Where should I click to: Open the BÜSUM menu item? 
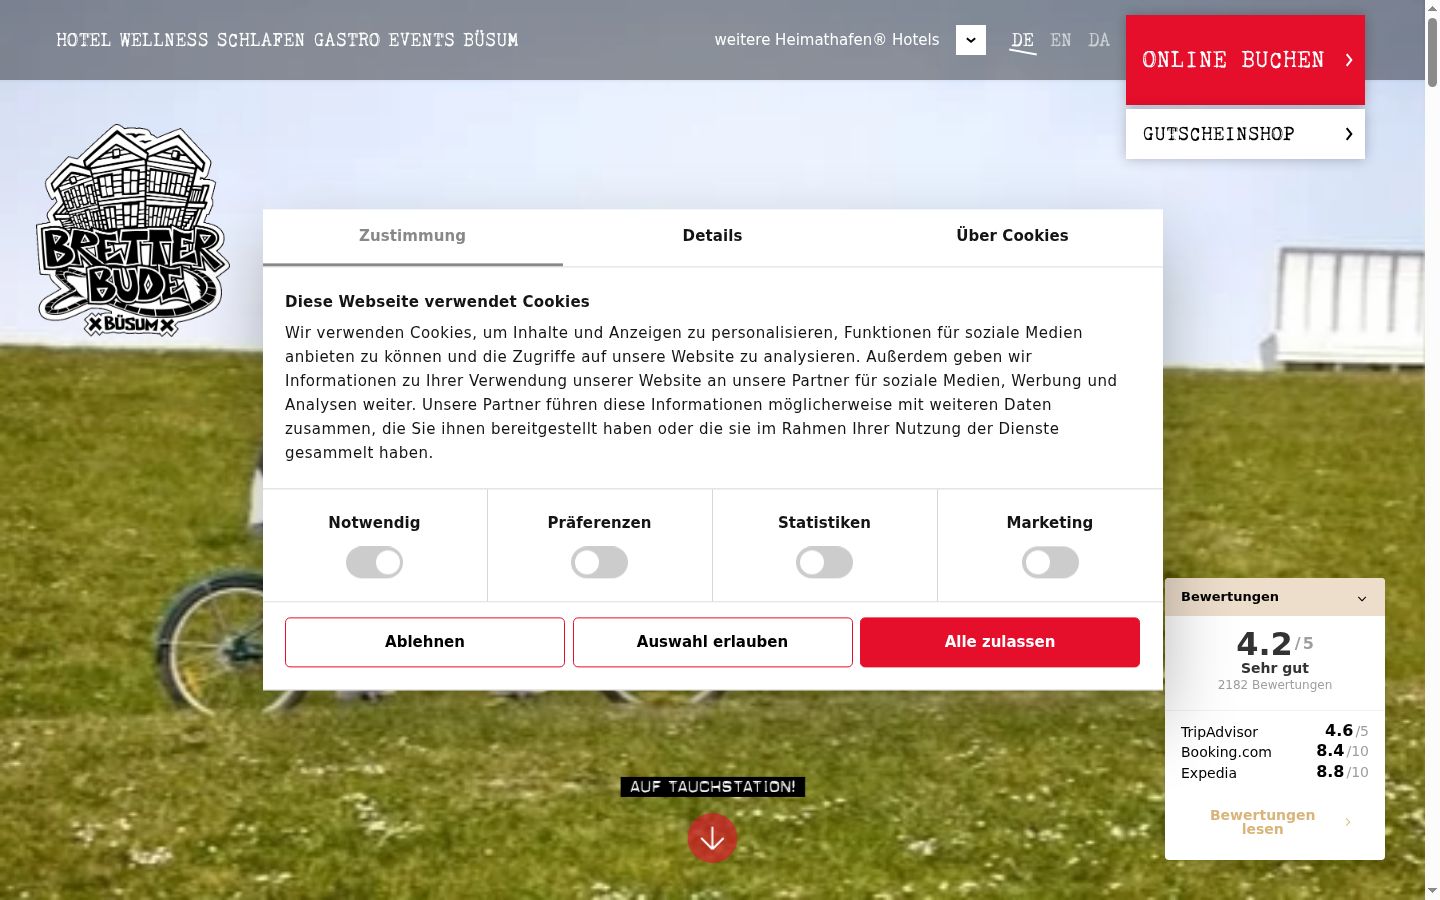click(x=491, y=40)
